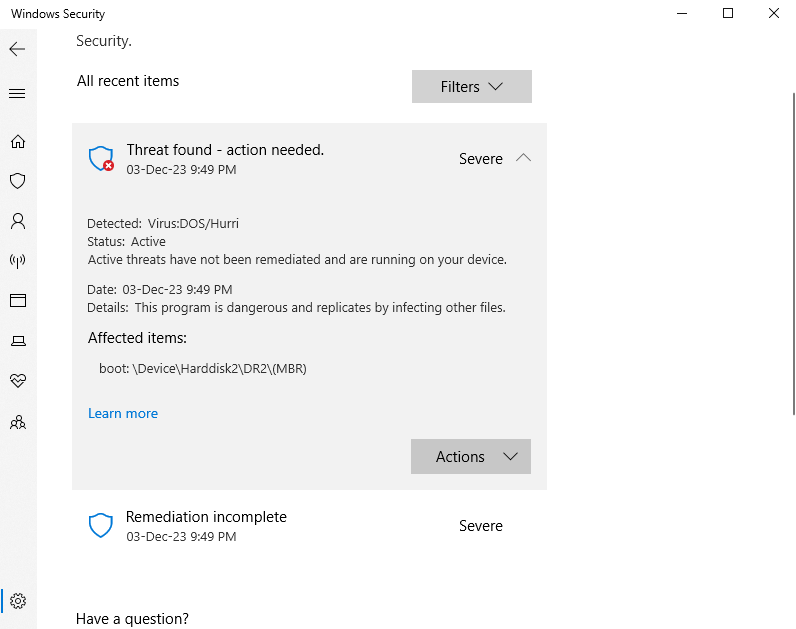Follow the Learn more link

(x=123, y=413)
